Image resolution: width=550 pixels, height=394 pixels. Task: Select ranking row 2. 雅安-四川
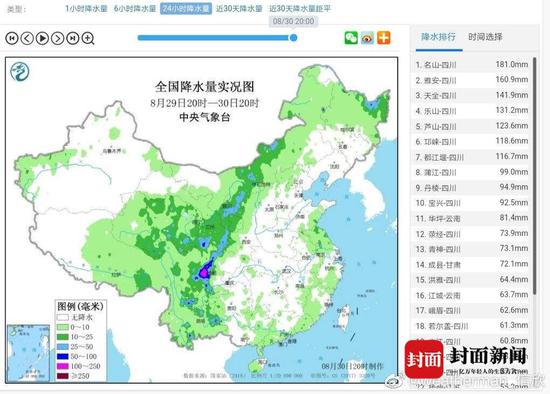pyautogui.click(x=471, y=80)
